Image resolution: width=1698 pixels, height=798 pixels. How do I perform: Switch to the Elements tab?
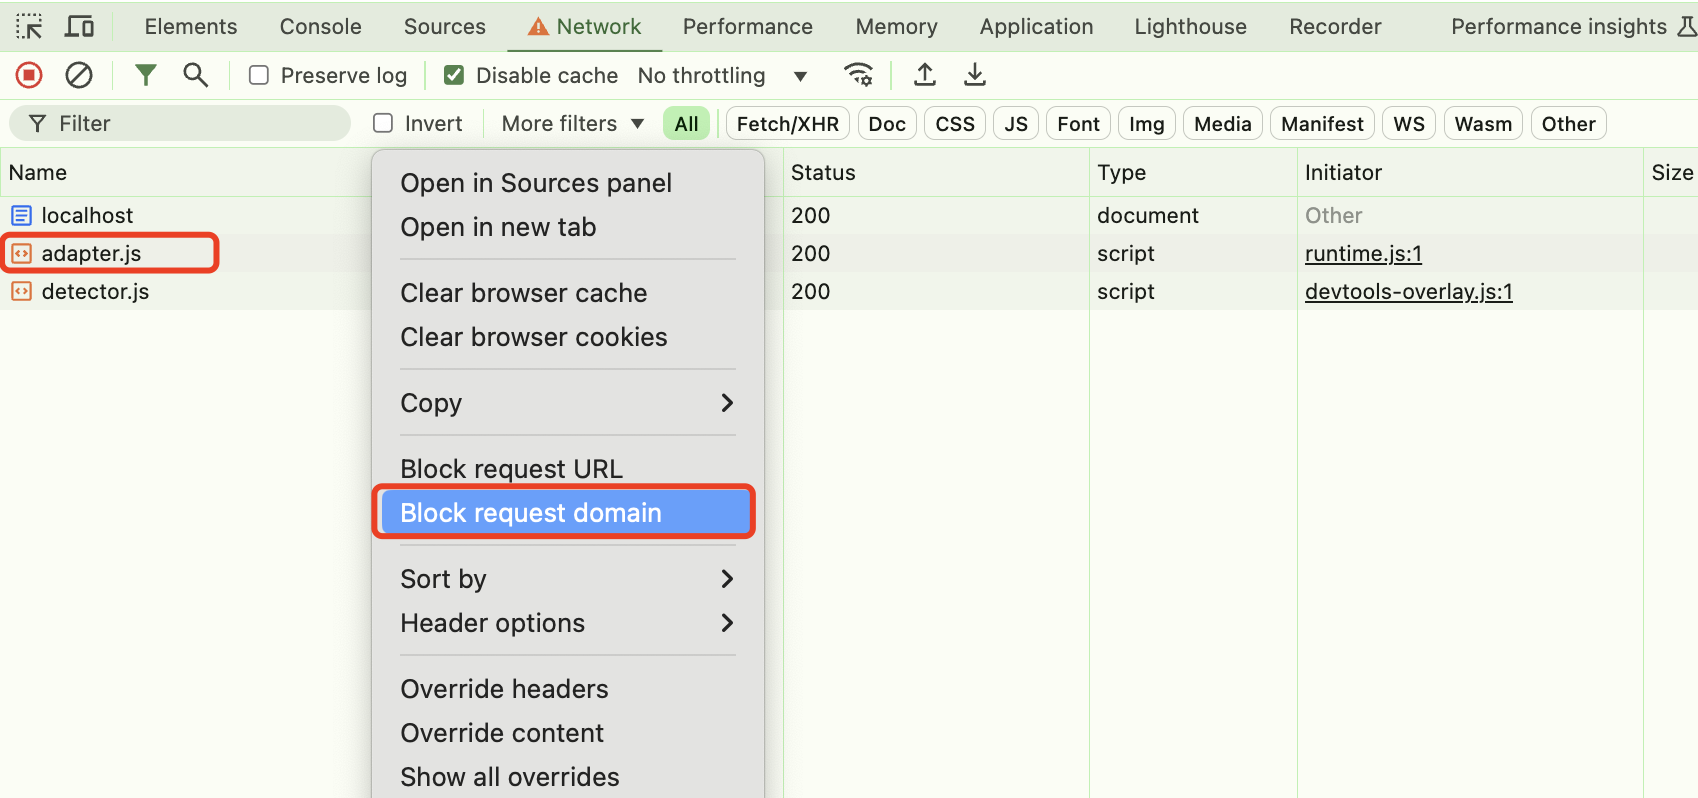[191, 26]
